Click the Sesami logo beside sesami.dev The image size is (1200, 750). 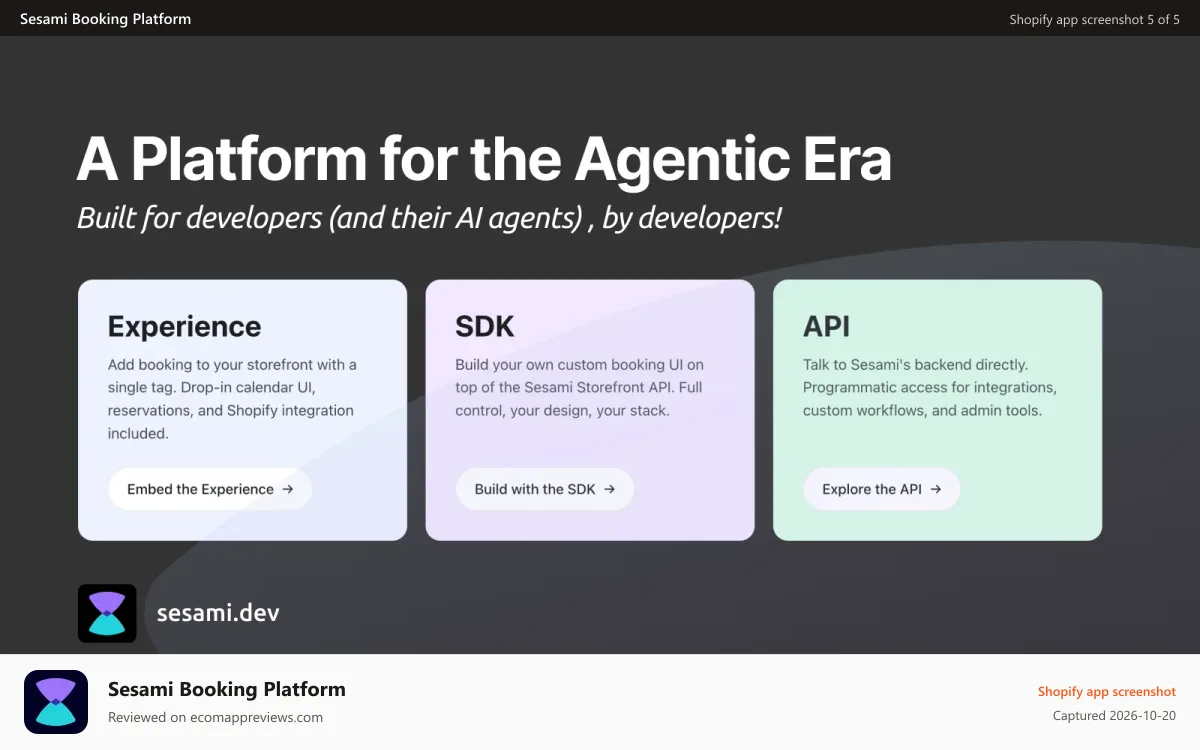(107, 613)
